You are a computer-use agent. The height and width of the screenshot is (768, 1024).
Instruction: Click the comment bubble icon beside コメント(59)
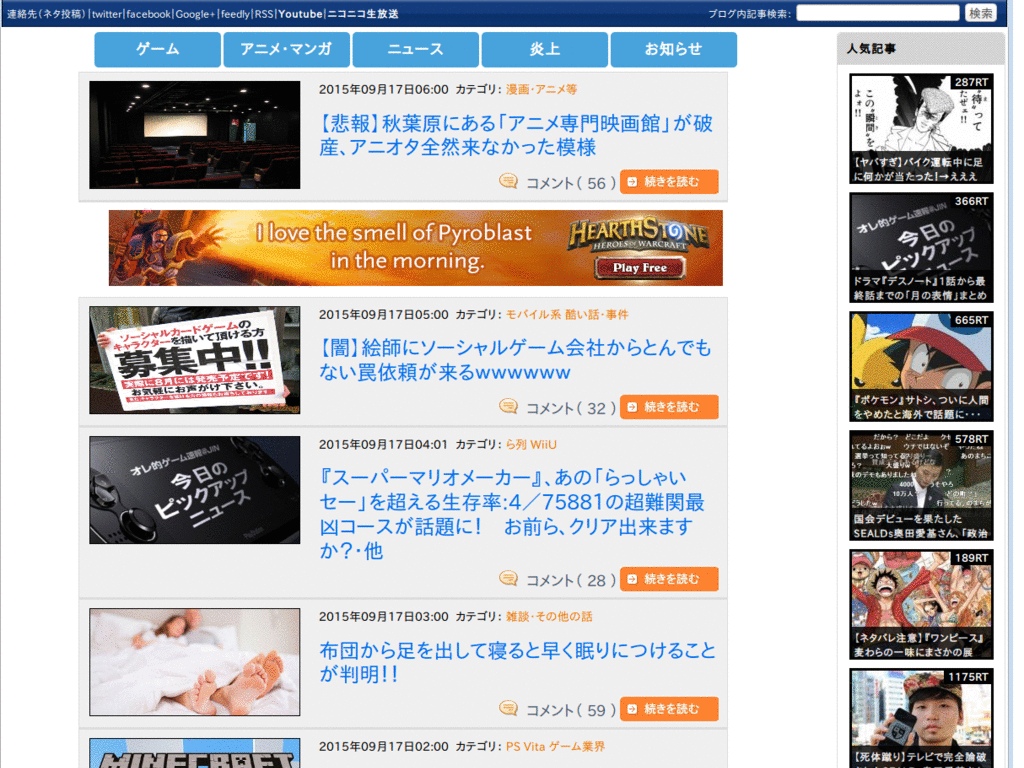(x=508, y=708)
